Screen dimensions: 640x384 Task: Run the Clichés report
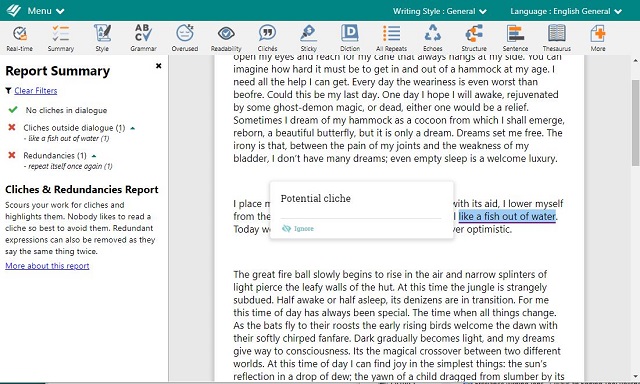coord(267,38)
